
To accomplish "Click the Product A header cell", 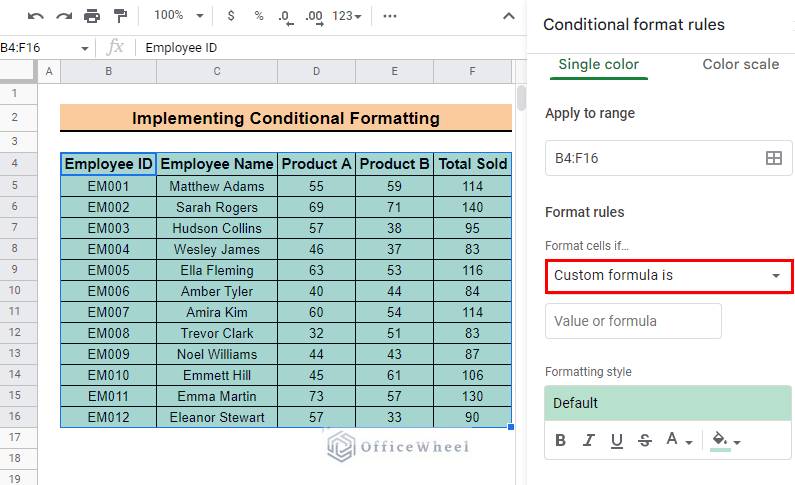I will (316, 164).
